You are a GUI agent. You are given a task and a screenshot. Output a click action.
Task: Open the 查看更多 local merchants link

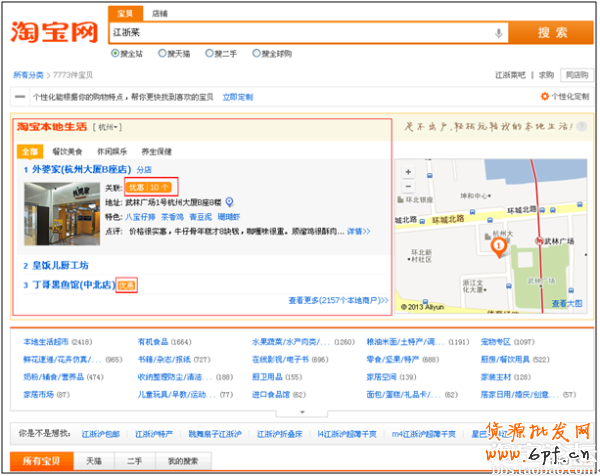coord(338,299)
